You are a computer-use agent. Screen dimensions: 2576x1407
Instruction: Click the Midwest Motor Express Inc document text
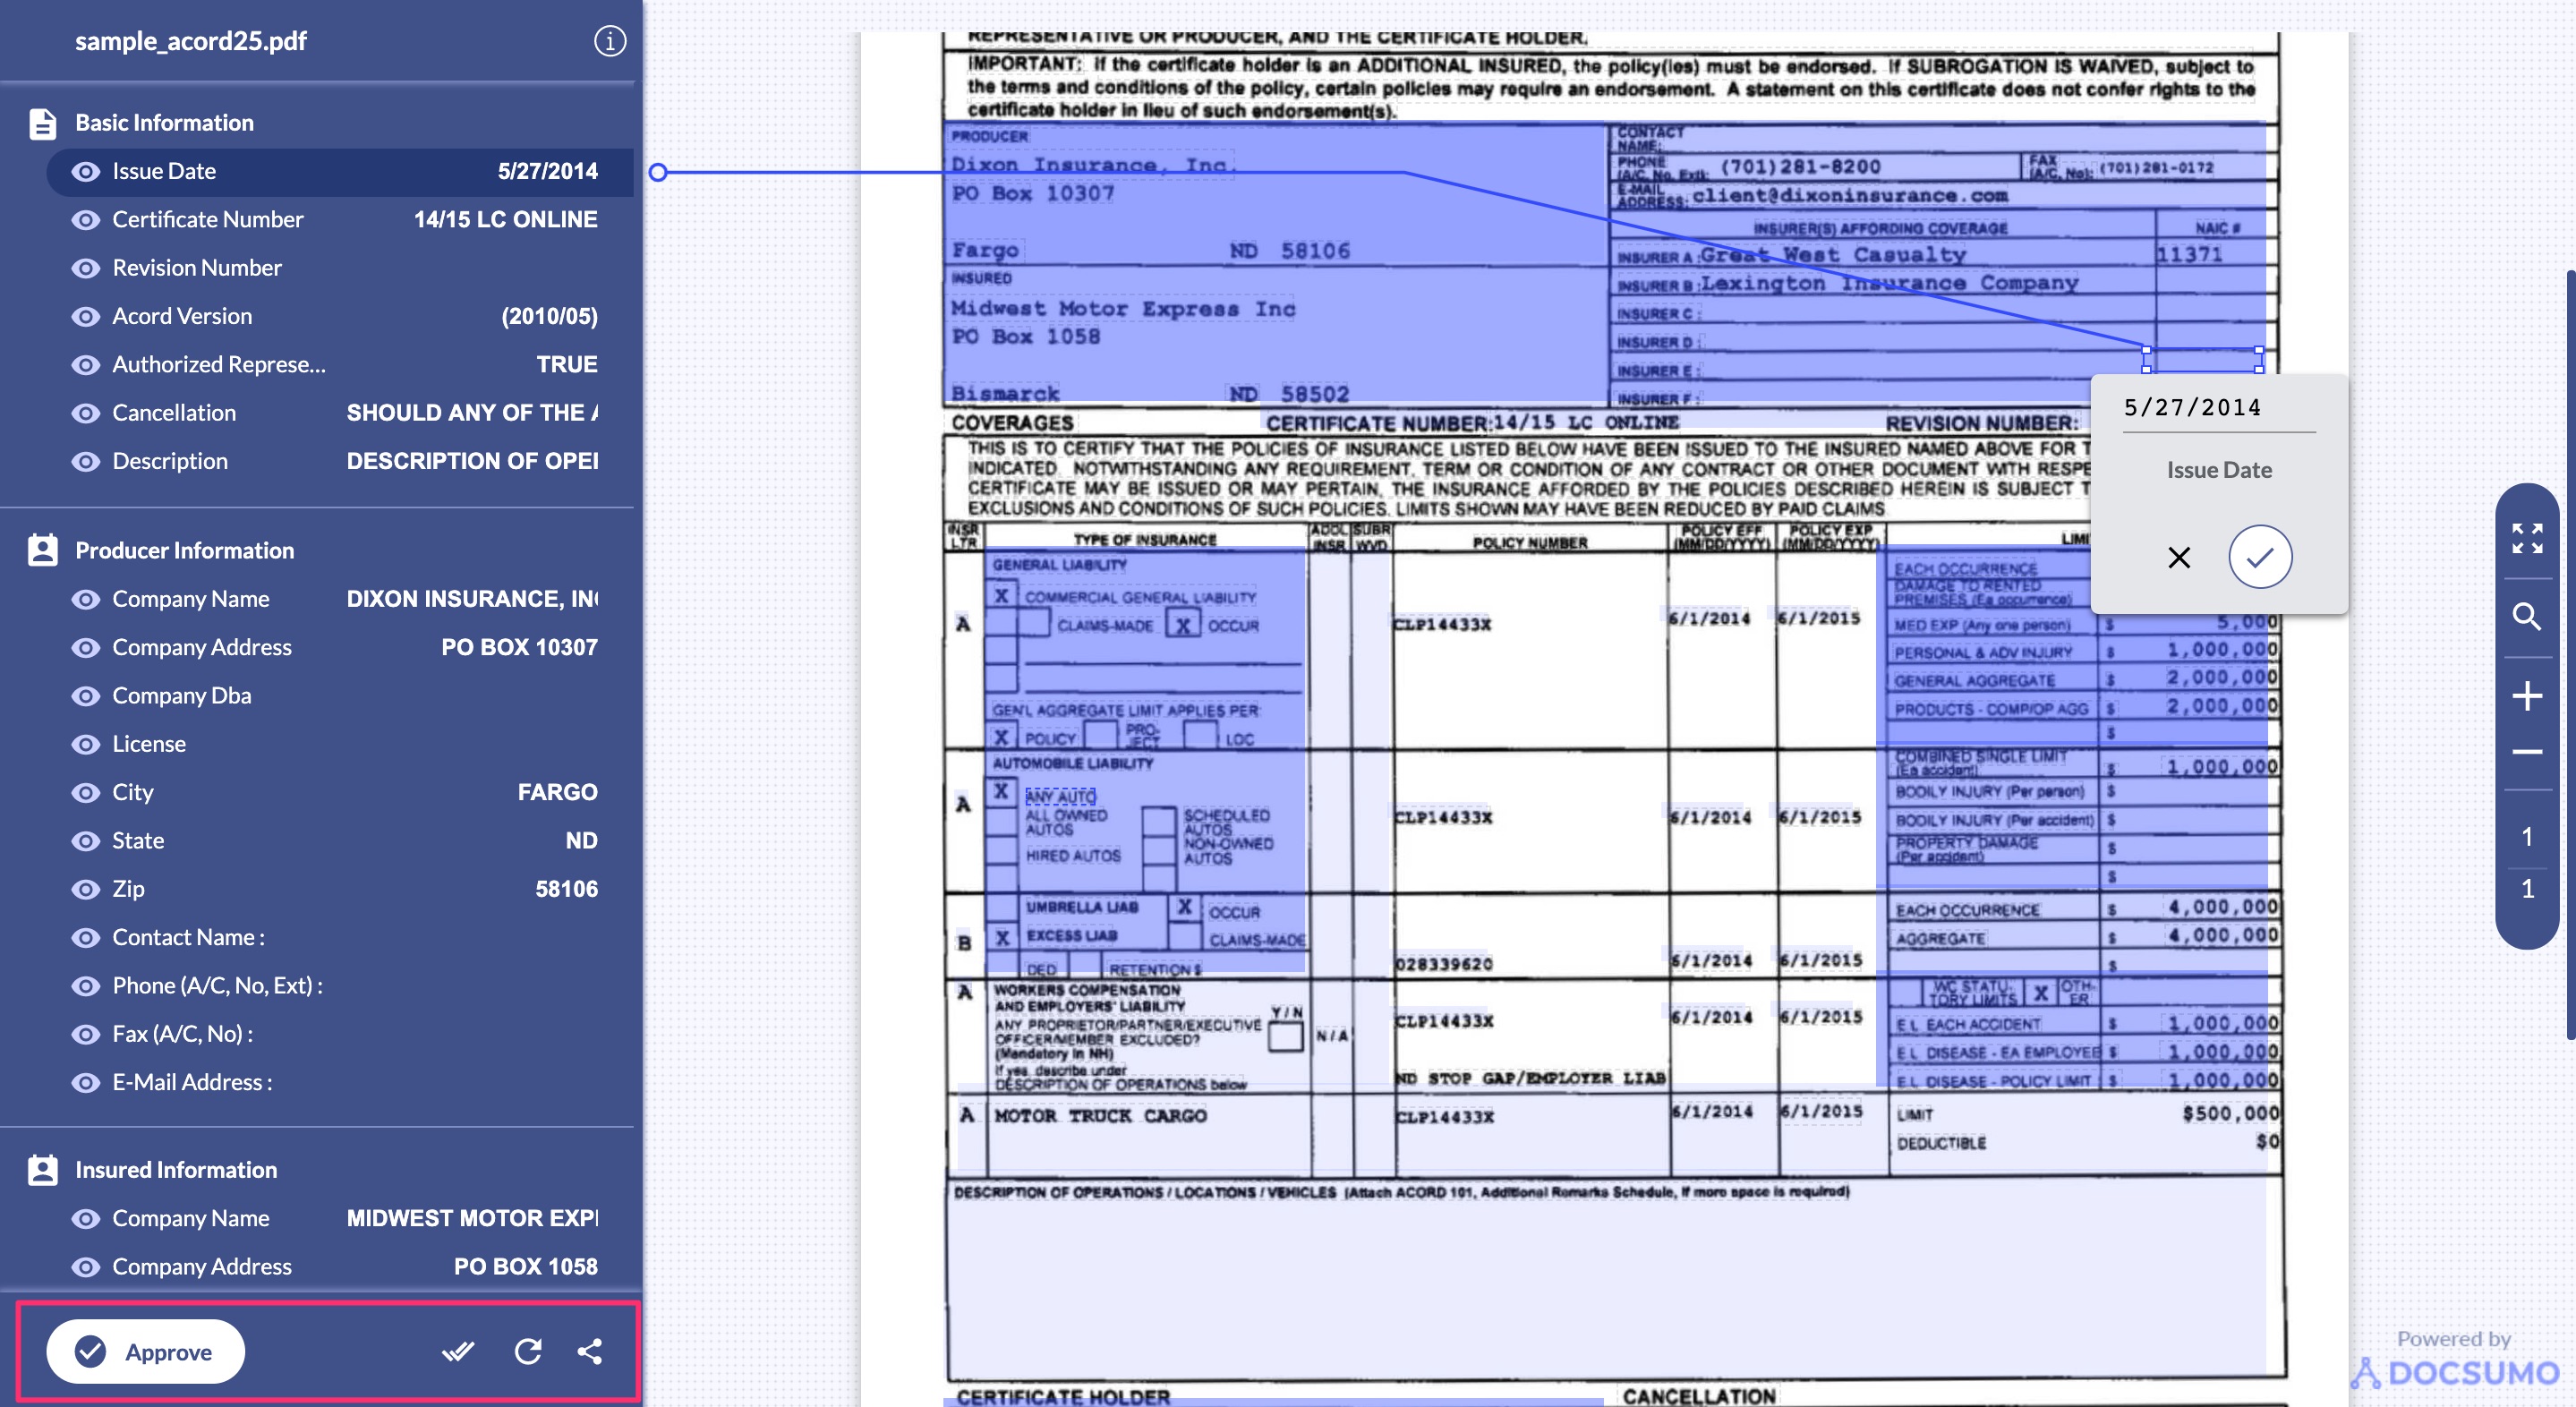pos(1123,309)
